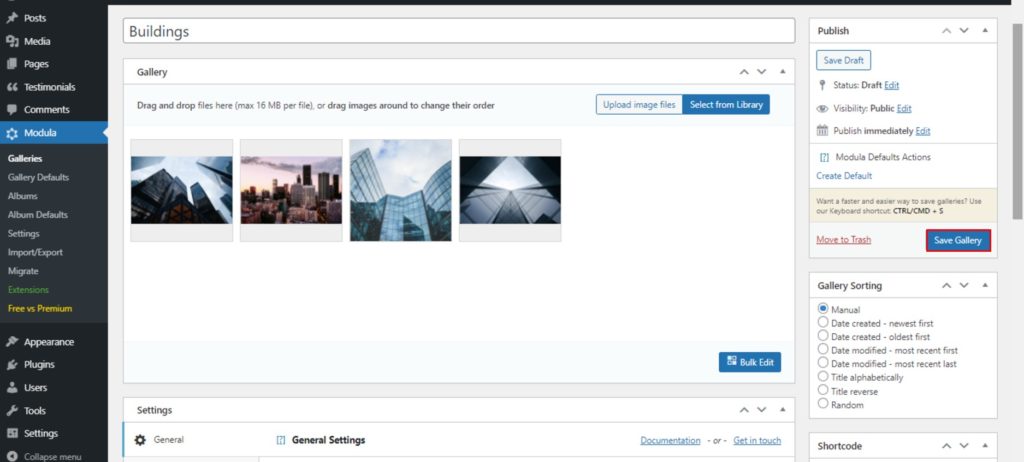This screenshot has height=462, width=1024.
Task: Open Comments via speech bubble icon
Action: 12,110
